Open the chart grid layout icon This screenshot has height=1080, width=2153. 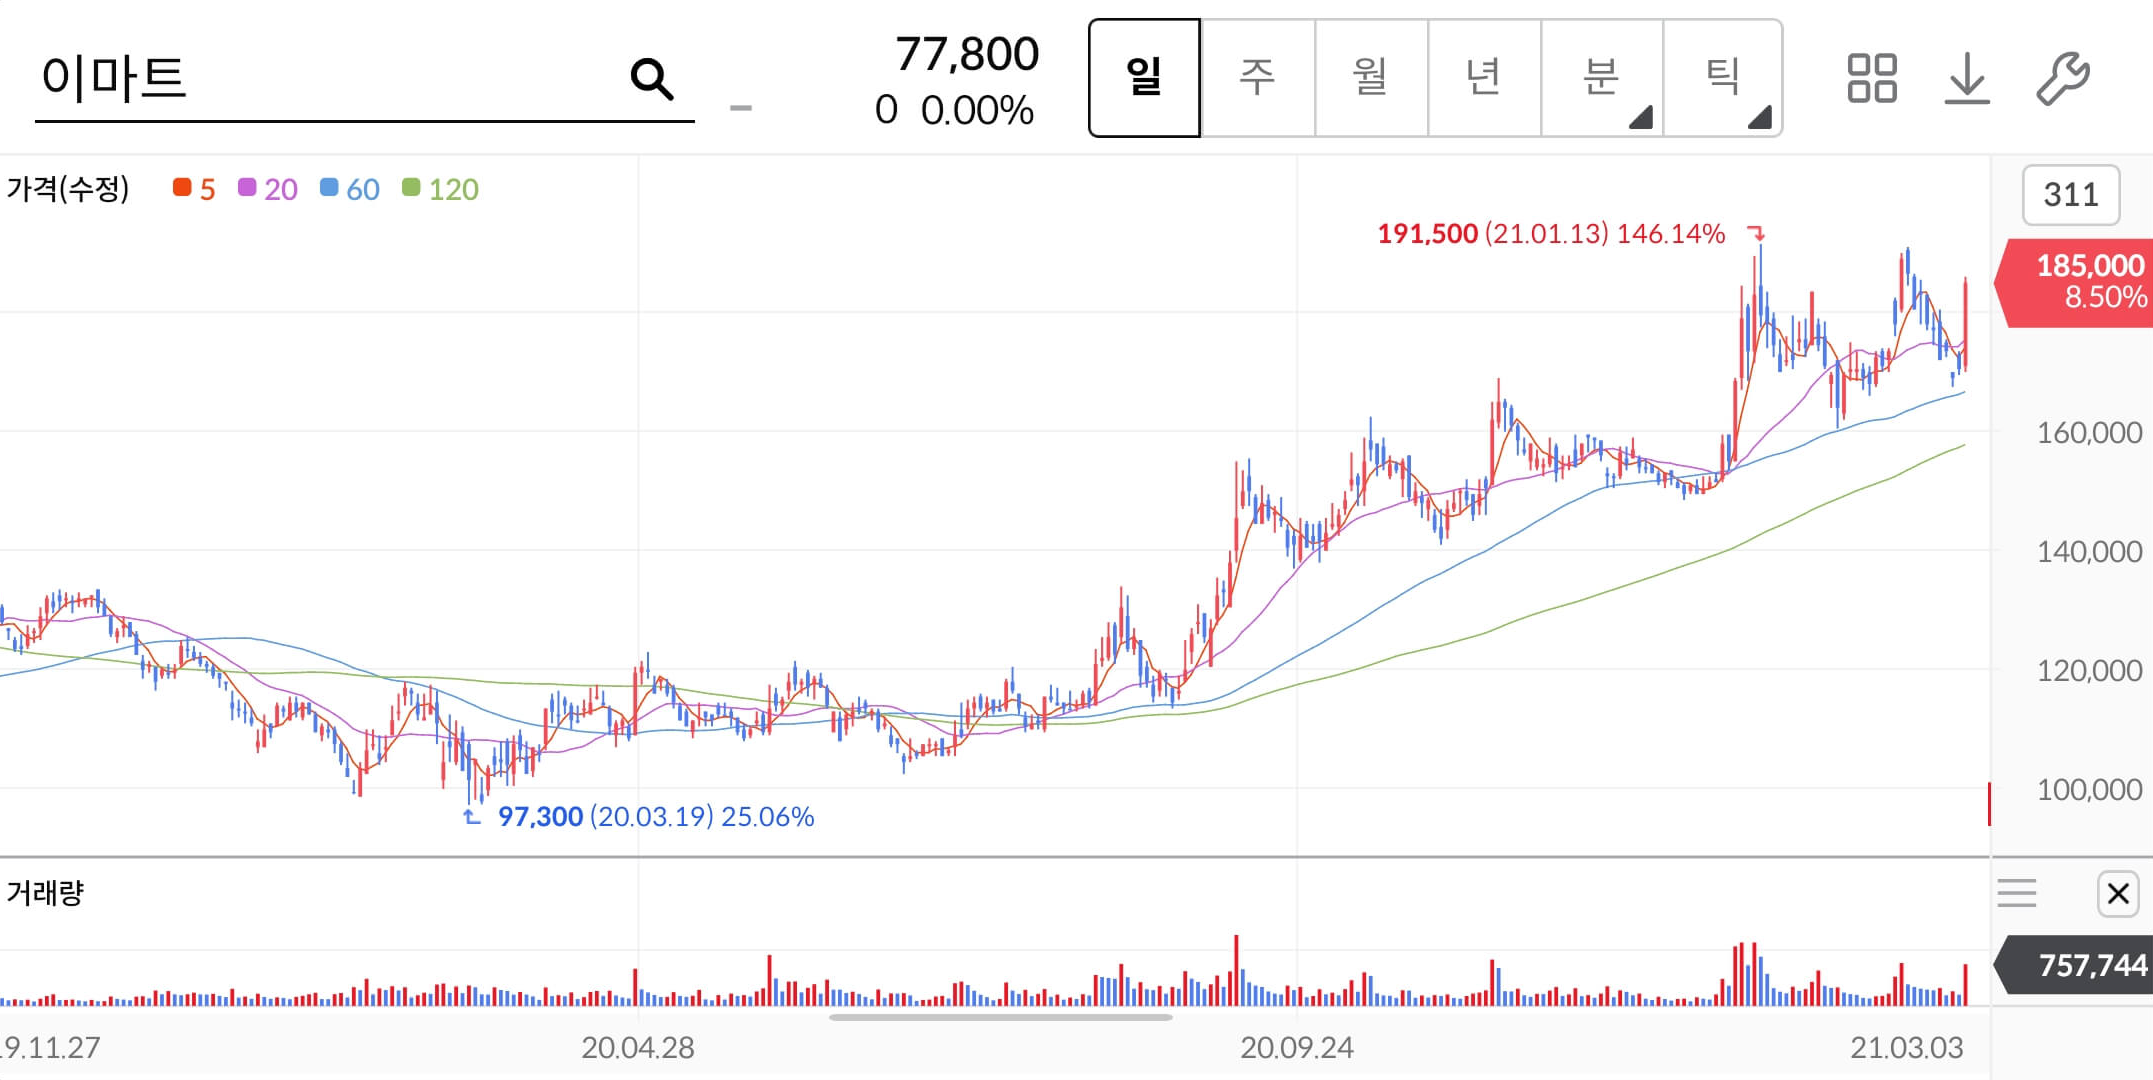point(1871,78)
